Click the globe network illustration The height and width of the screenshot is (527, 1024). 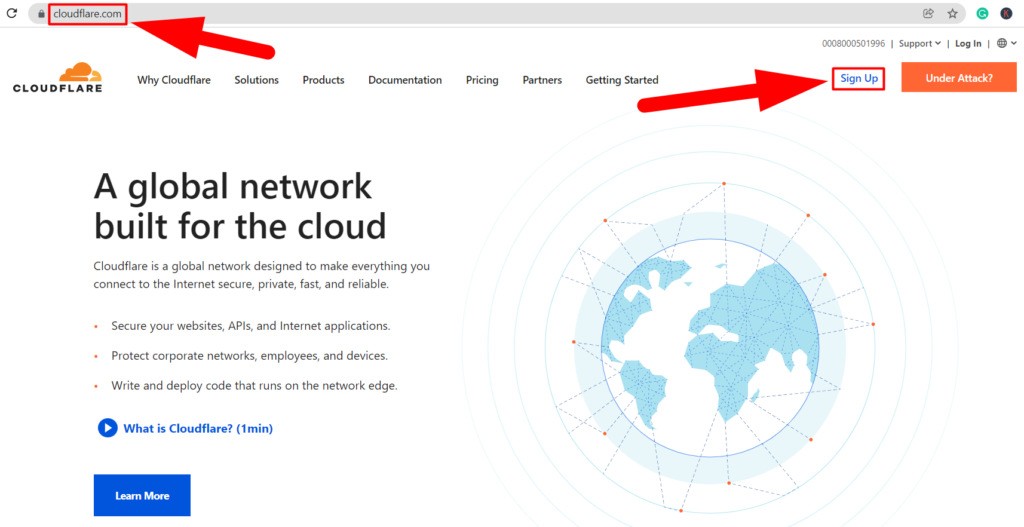pyautogui.click(x=709, y=346)
